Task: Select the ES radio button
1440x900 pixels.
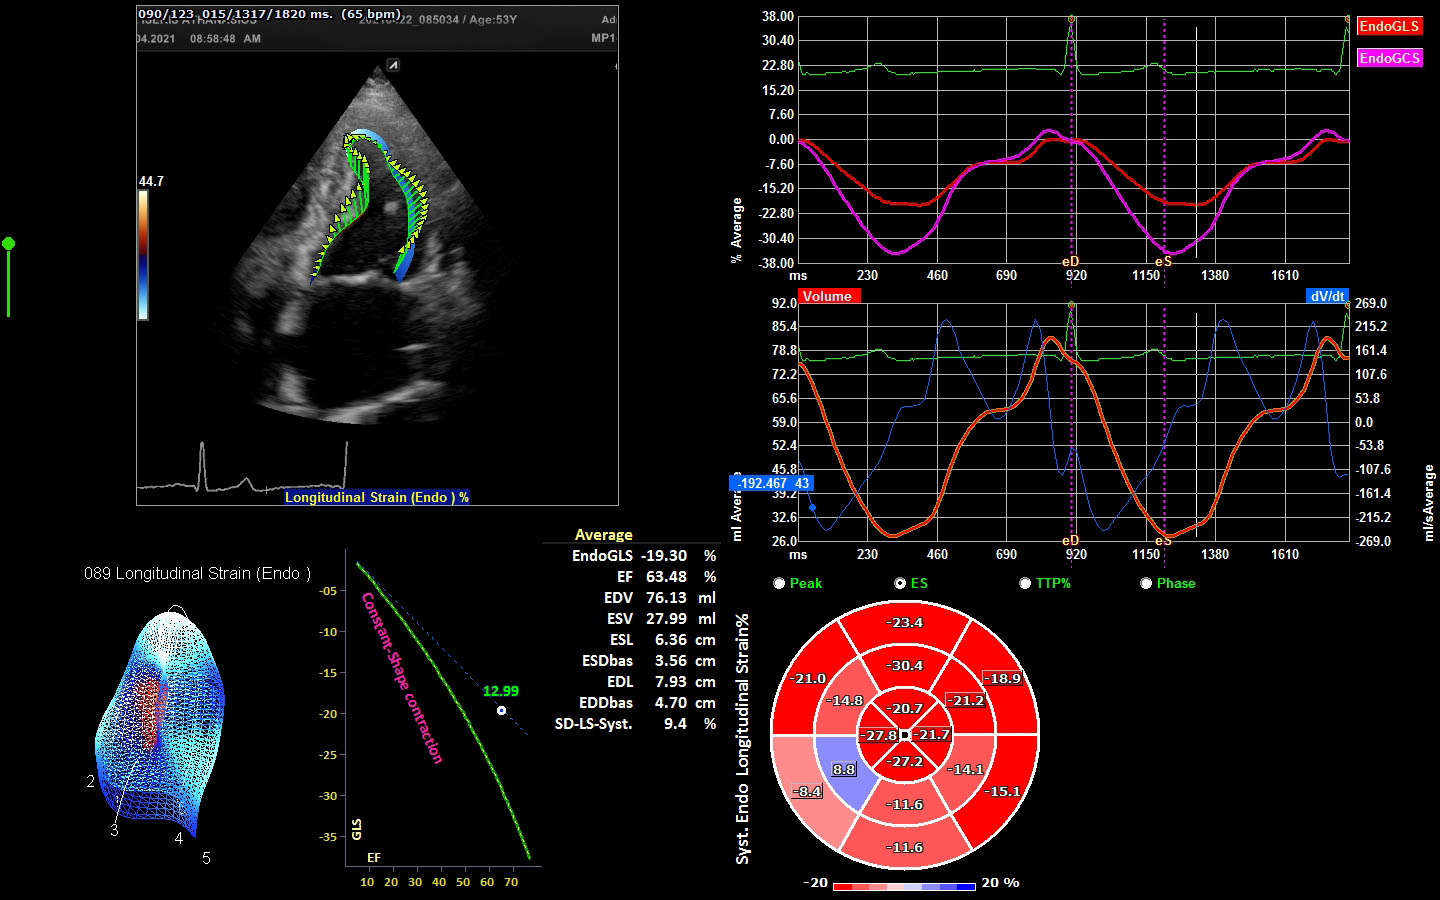Action: coord(900,583)
